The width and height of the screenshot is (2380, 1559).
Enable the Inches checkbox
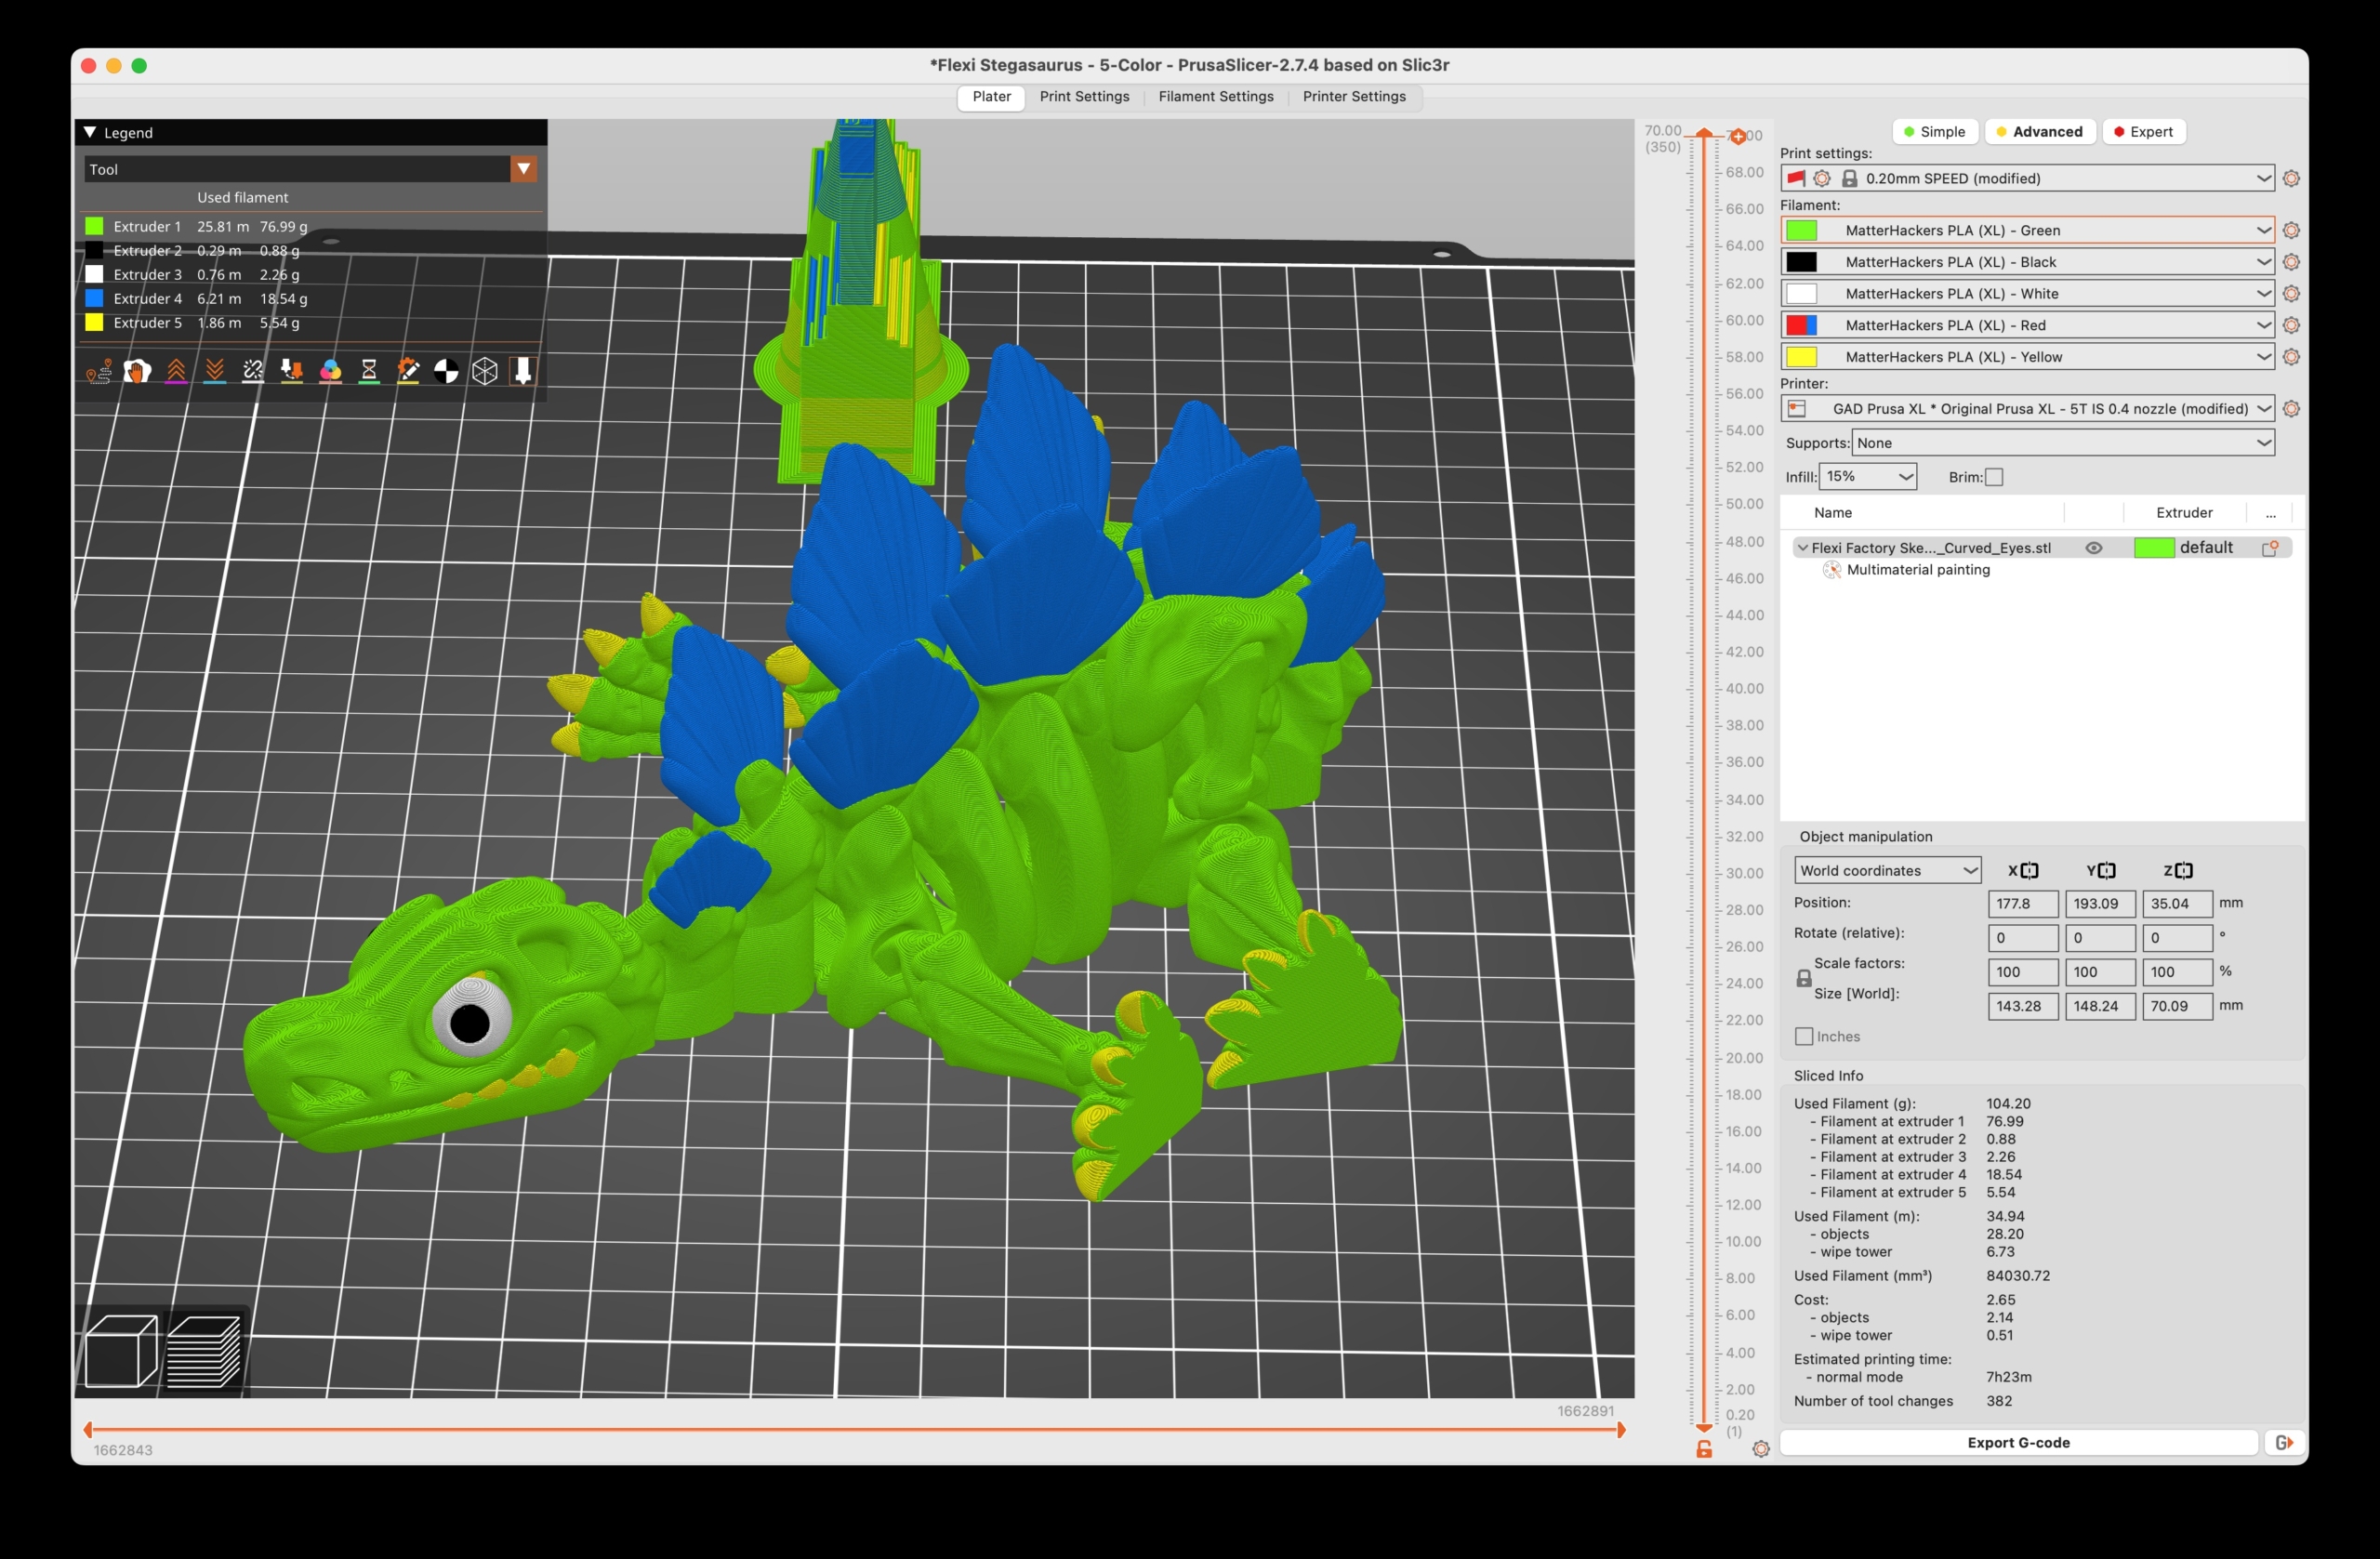[1804, 1036]
